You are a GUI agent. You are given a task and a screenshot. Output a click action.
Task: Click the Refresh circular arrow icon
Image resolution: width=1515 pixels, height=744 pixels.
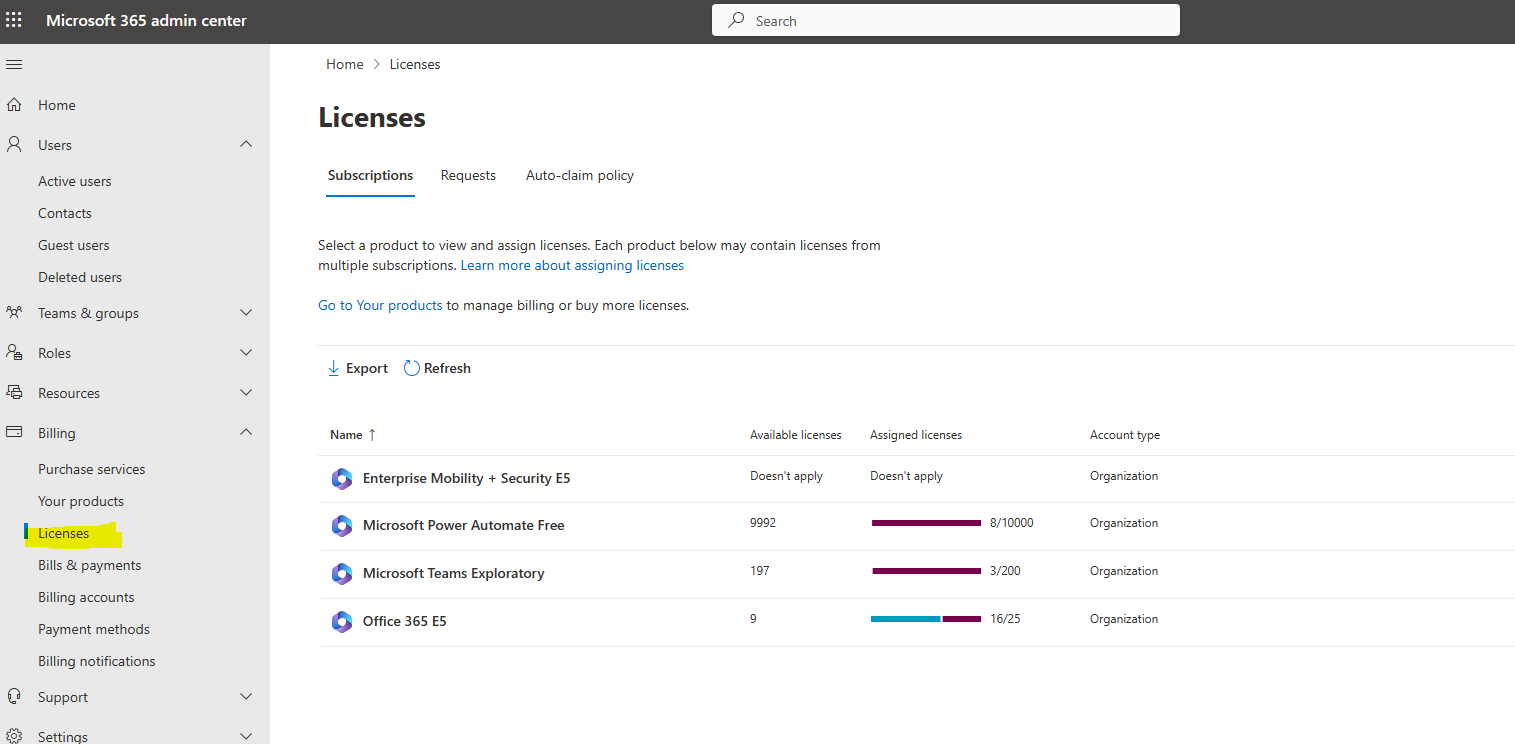(x=411, y=368)
